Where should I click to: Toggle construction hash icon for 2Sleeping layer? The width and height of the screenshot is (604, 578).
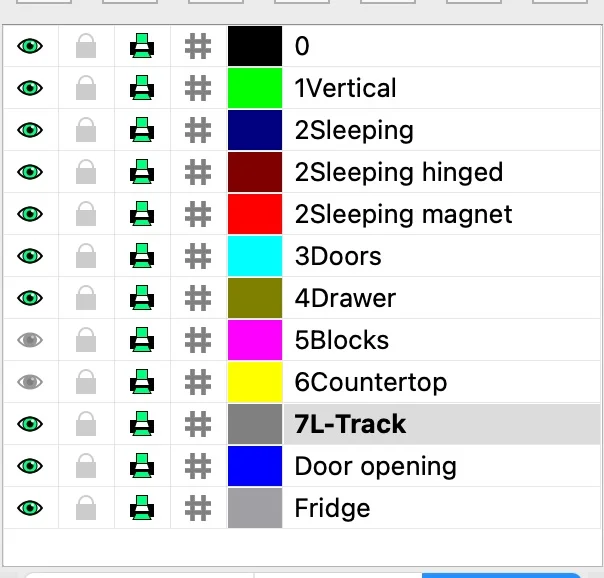coord(199,131)
